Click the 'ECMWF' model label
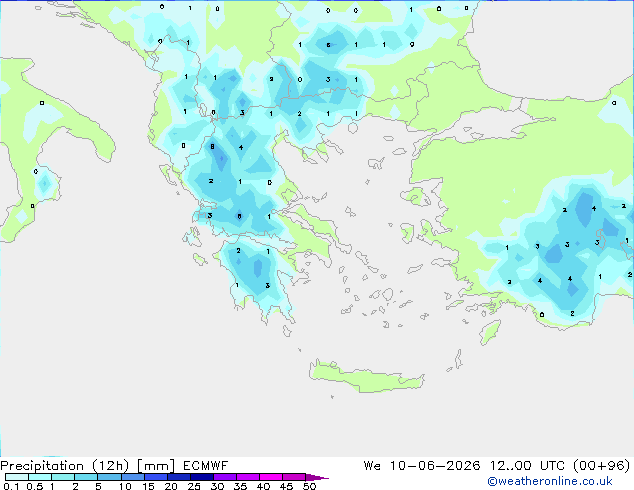 pyautogui.click(x=205, y=466)
